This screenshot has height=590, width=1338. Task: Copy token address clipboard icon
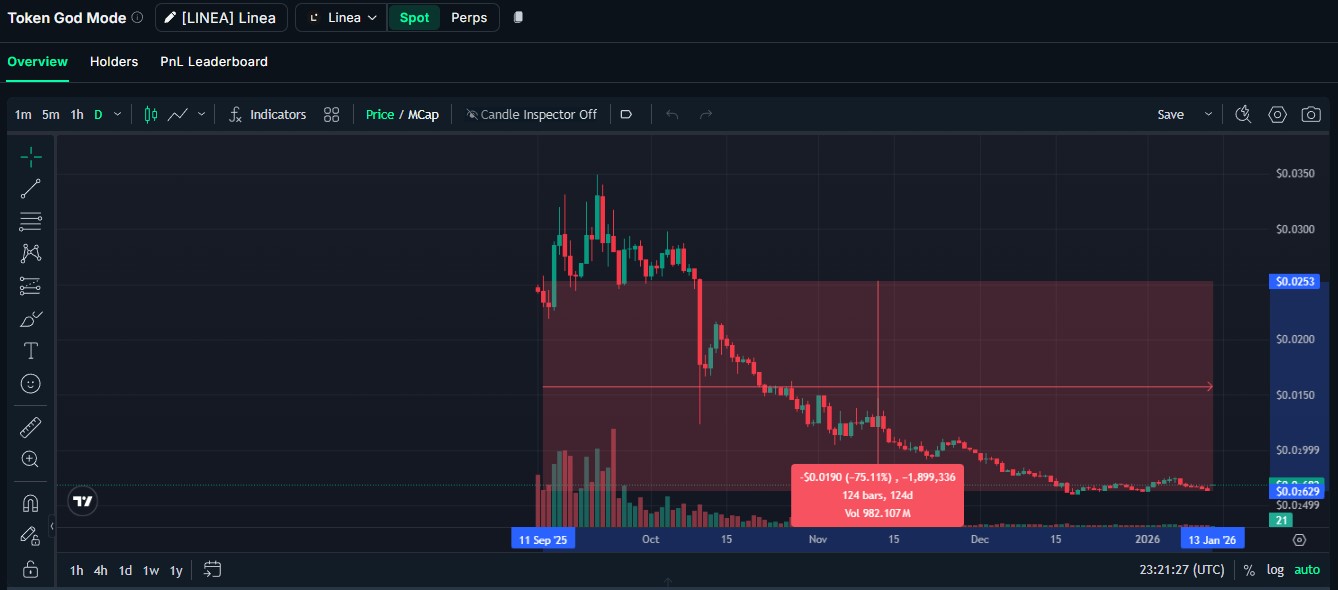(x=518, y=18)
